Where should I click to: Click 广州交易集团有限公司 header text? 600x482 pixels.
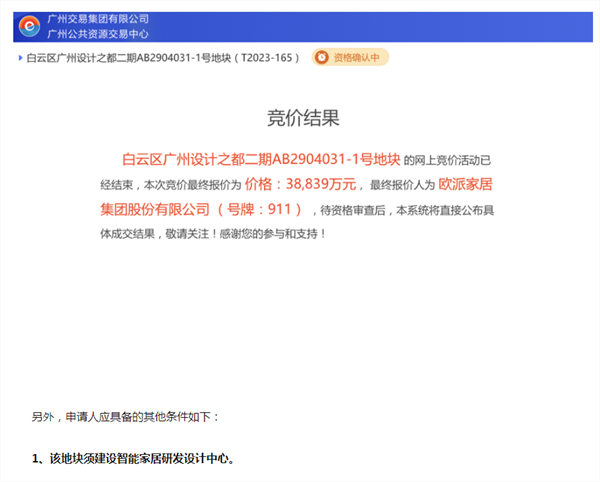(98, 19)
